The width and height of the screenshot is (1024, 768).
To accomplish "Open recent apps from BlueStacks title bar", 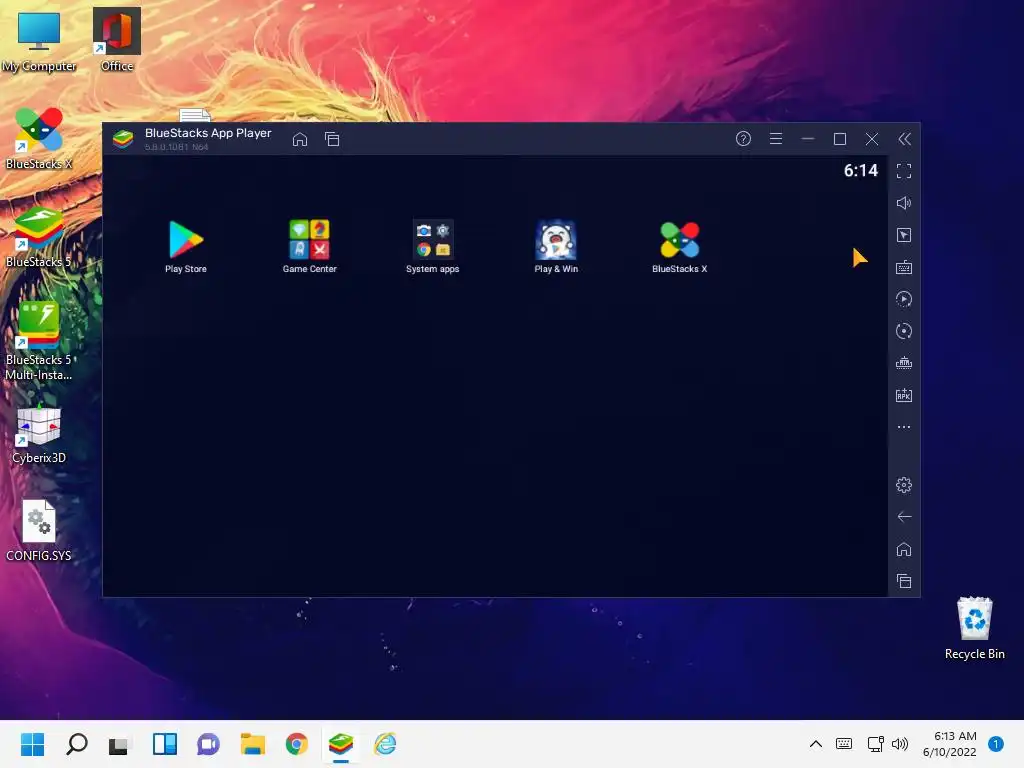I will tap(332, 139).
